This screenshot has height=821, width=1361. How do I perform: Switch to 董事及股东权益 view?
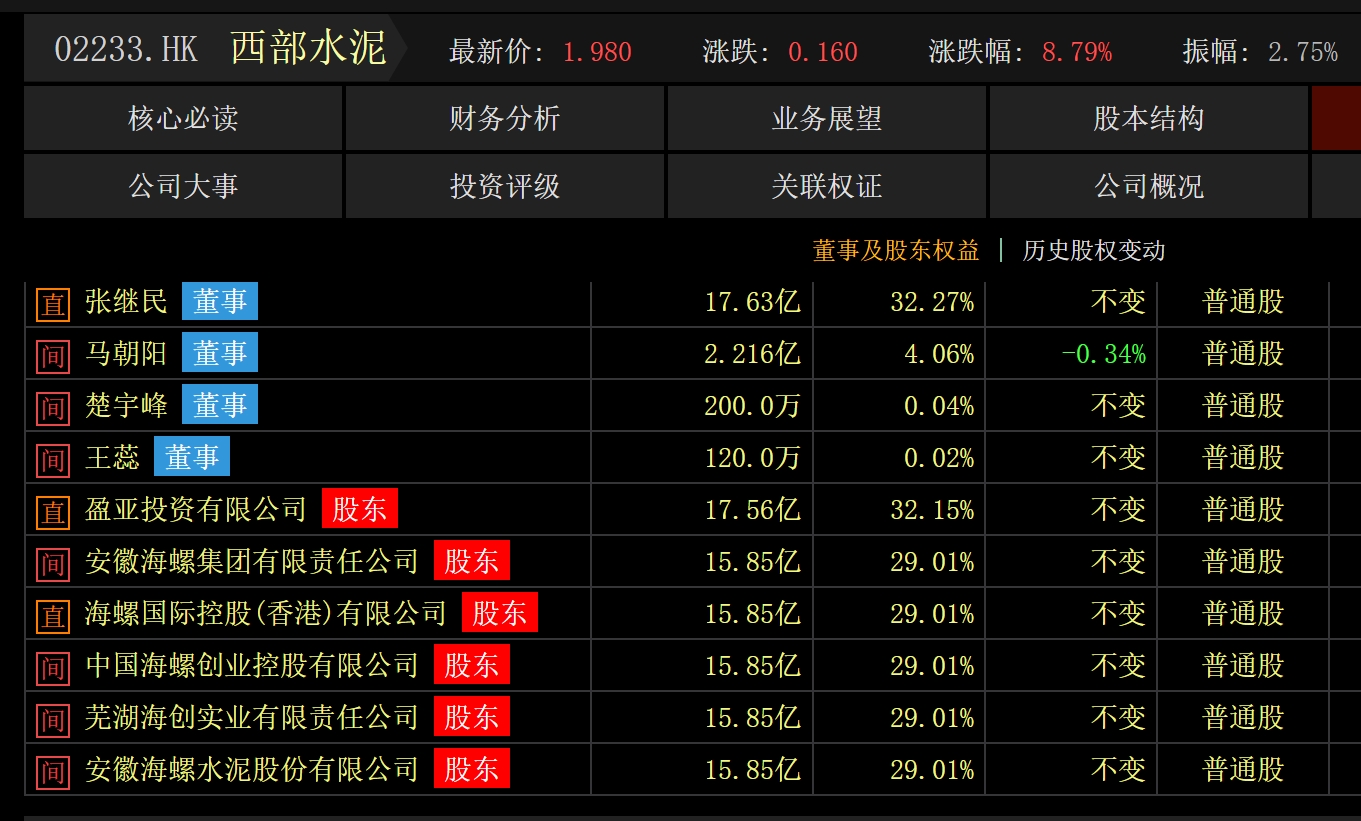point(896,251)
